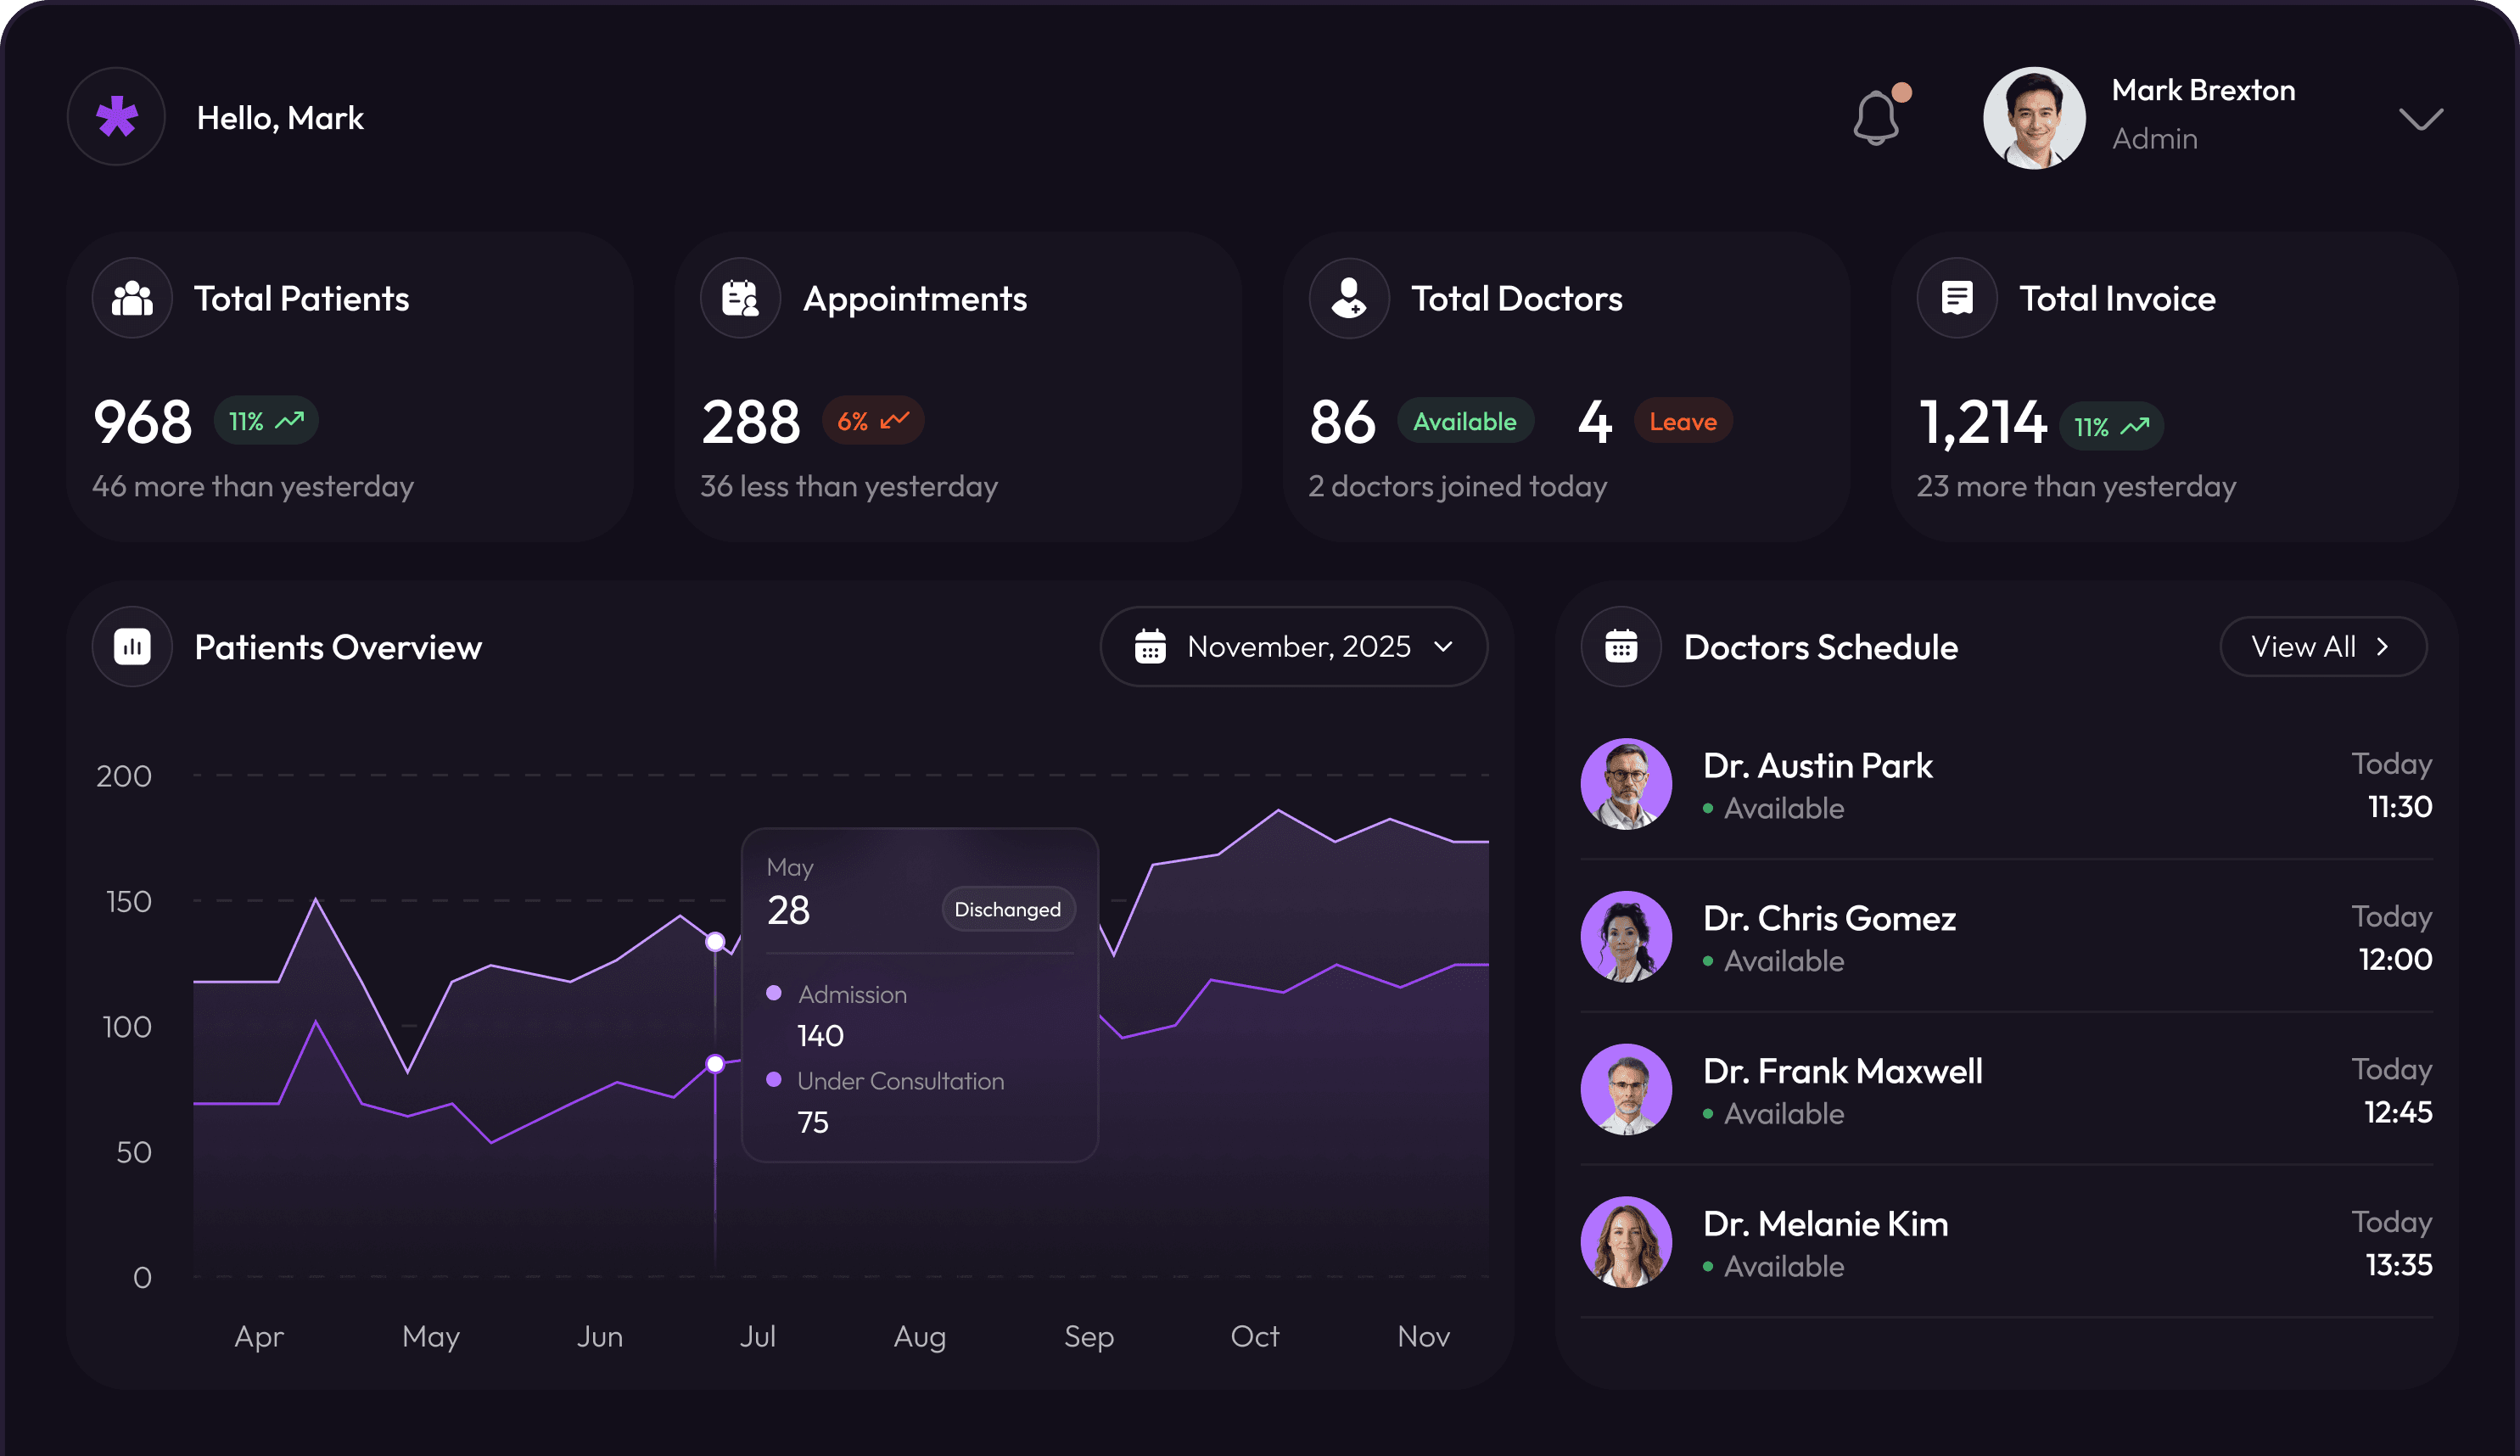Click the Total Invoice document icon
2520x1456 pixels.
pyautogui.click(x=1957, y=298)
